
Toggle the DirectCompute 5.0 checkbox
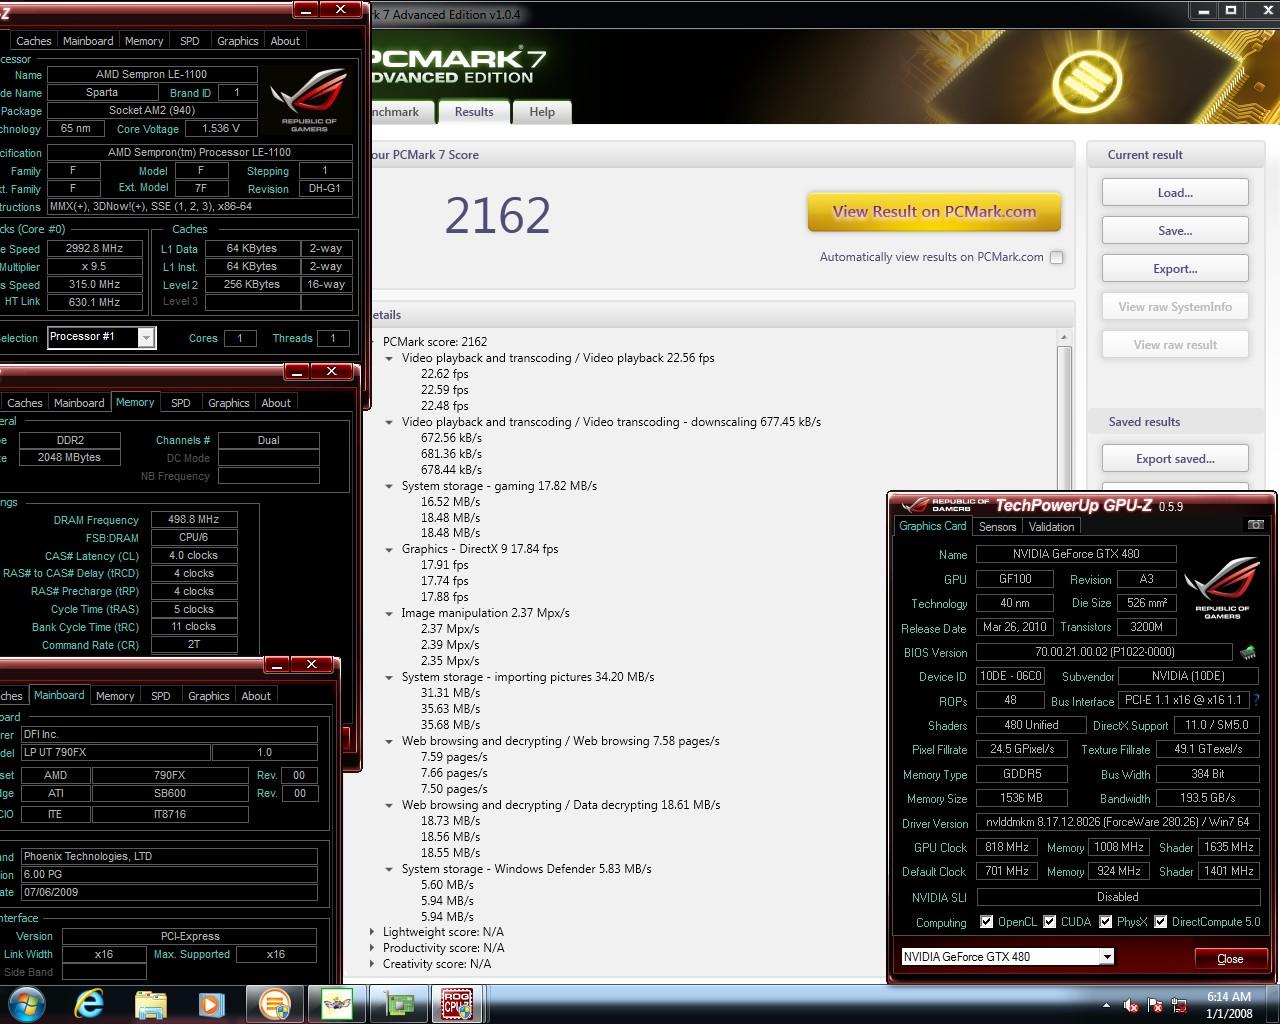tap(1161, 922)
